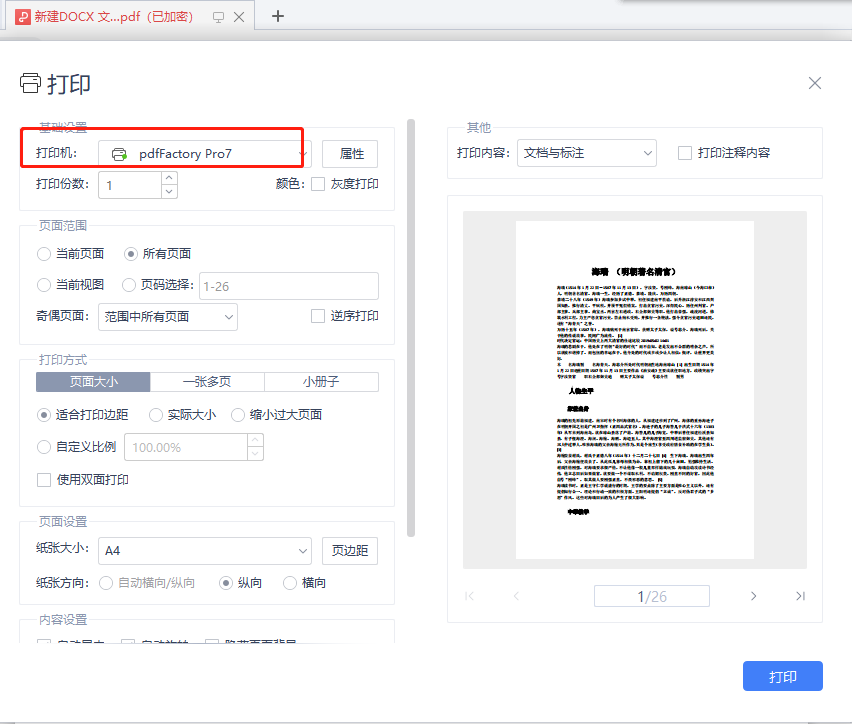Click the PDF icon on the document tab
Screen dimensions: 852x724
(x=22, y=16)
